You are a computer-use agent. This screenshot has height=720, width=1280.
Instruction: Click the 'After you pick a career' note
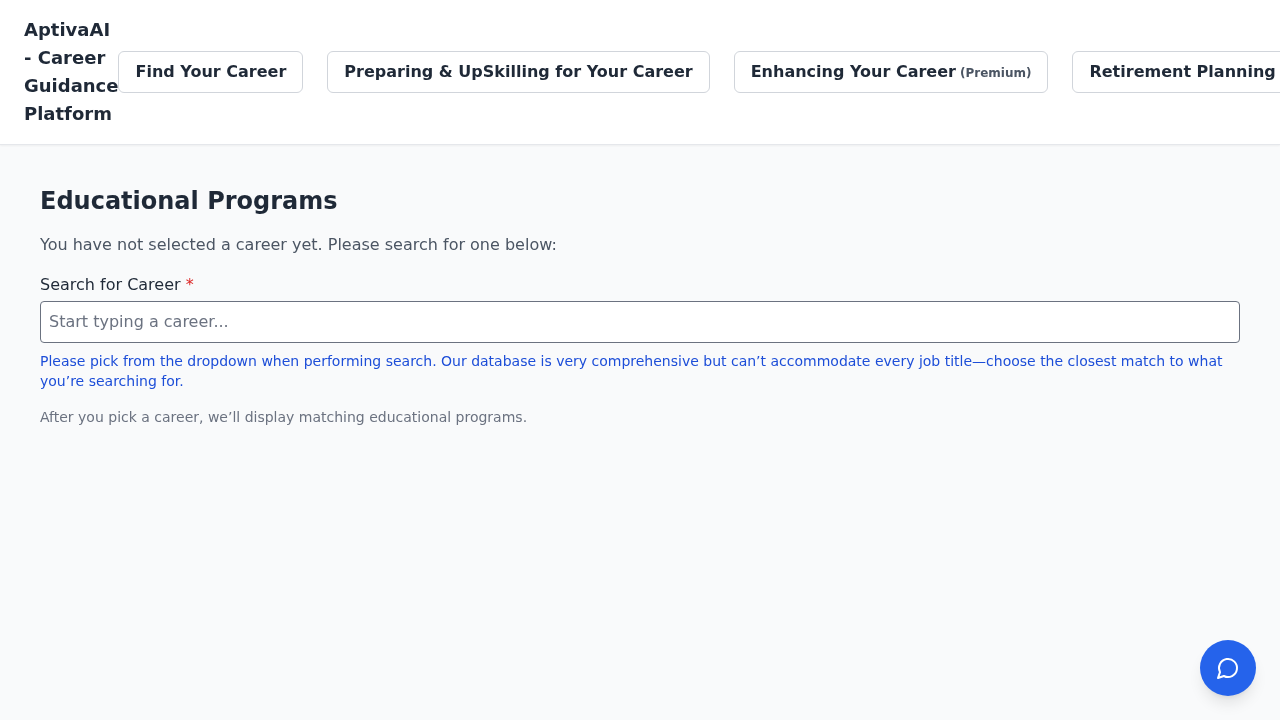click(x=283, y=417)
